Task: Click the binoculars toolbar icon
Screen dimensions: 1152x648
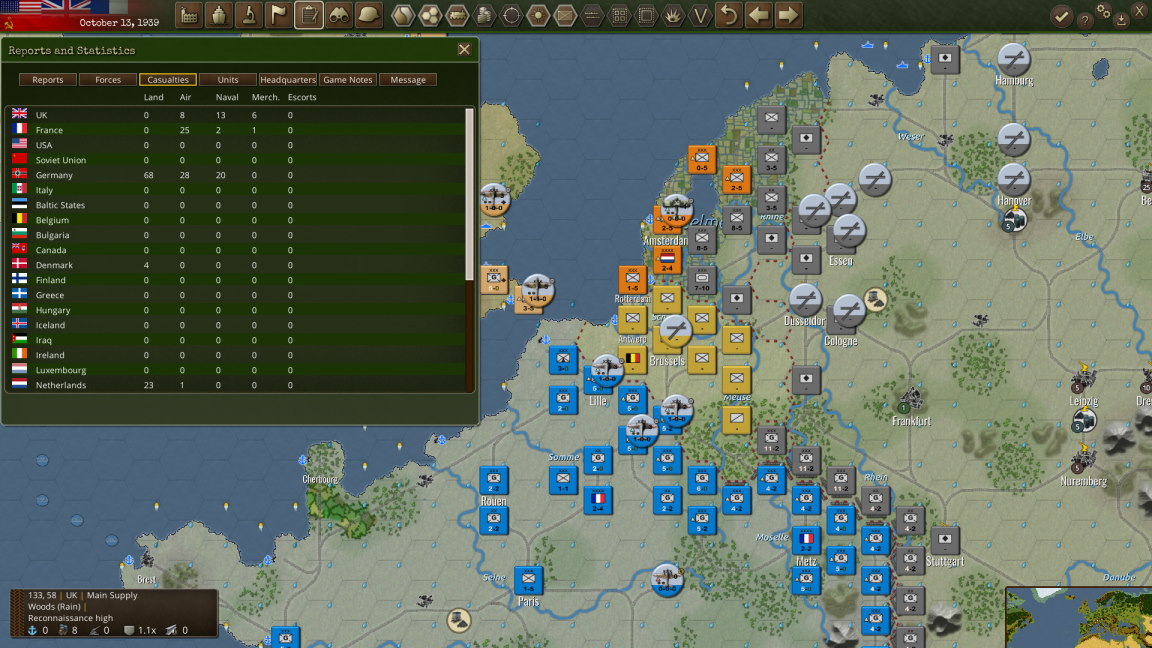Action: click(x=339, y=15)
